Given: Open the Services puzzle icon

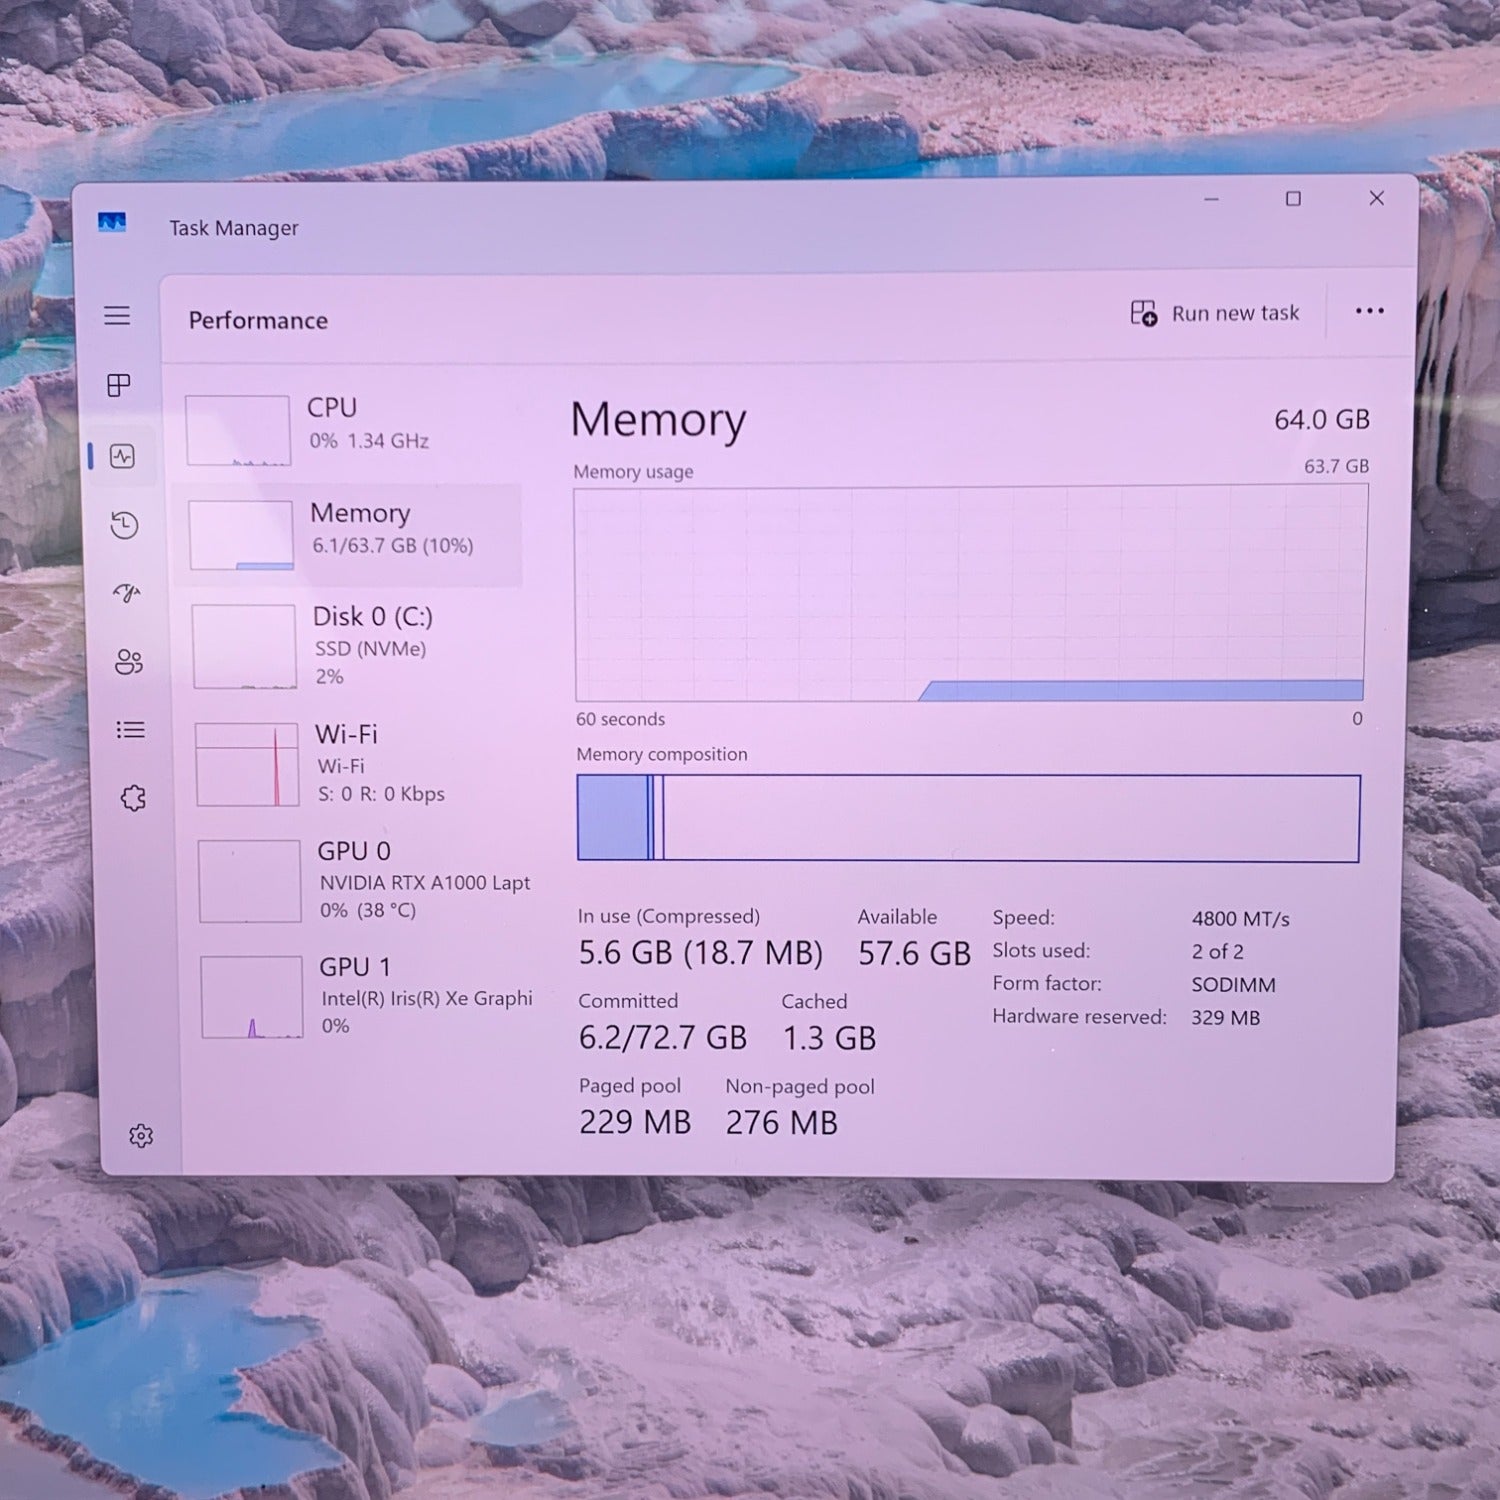Looking at the screenshot, I should coord(133,798).
